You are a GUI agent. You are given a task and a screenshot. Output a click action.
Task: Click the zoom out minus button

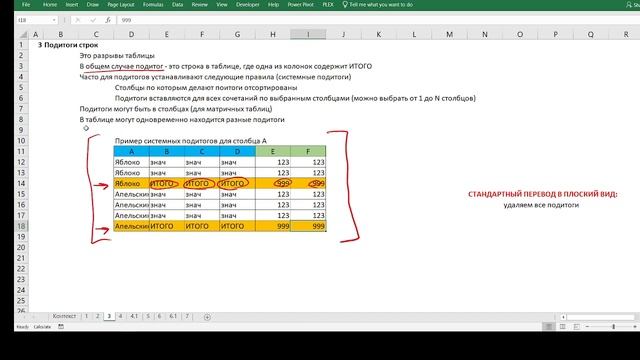[x=587, y=327]
